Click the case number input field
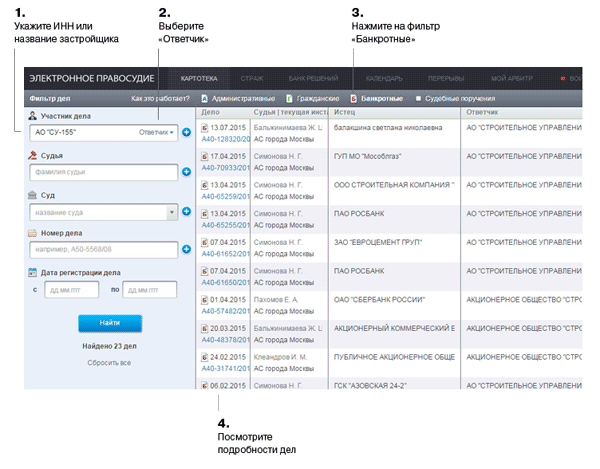 [104, 249]
